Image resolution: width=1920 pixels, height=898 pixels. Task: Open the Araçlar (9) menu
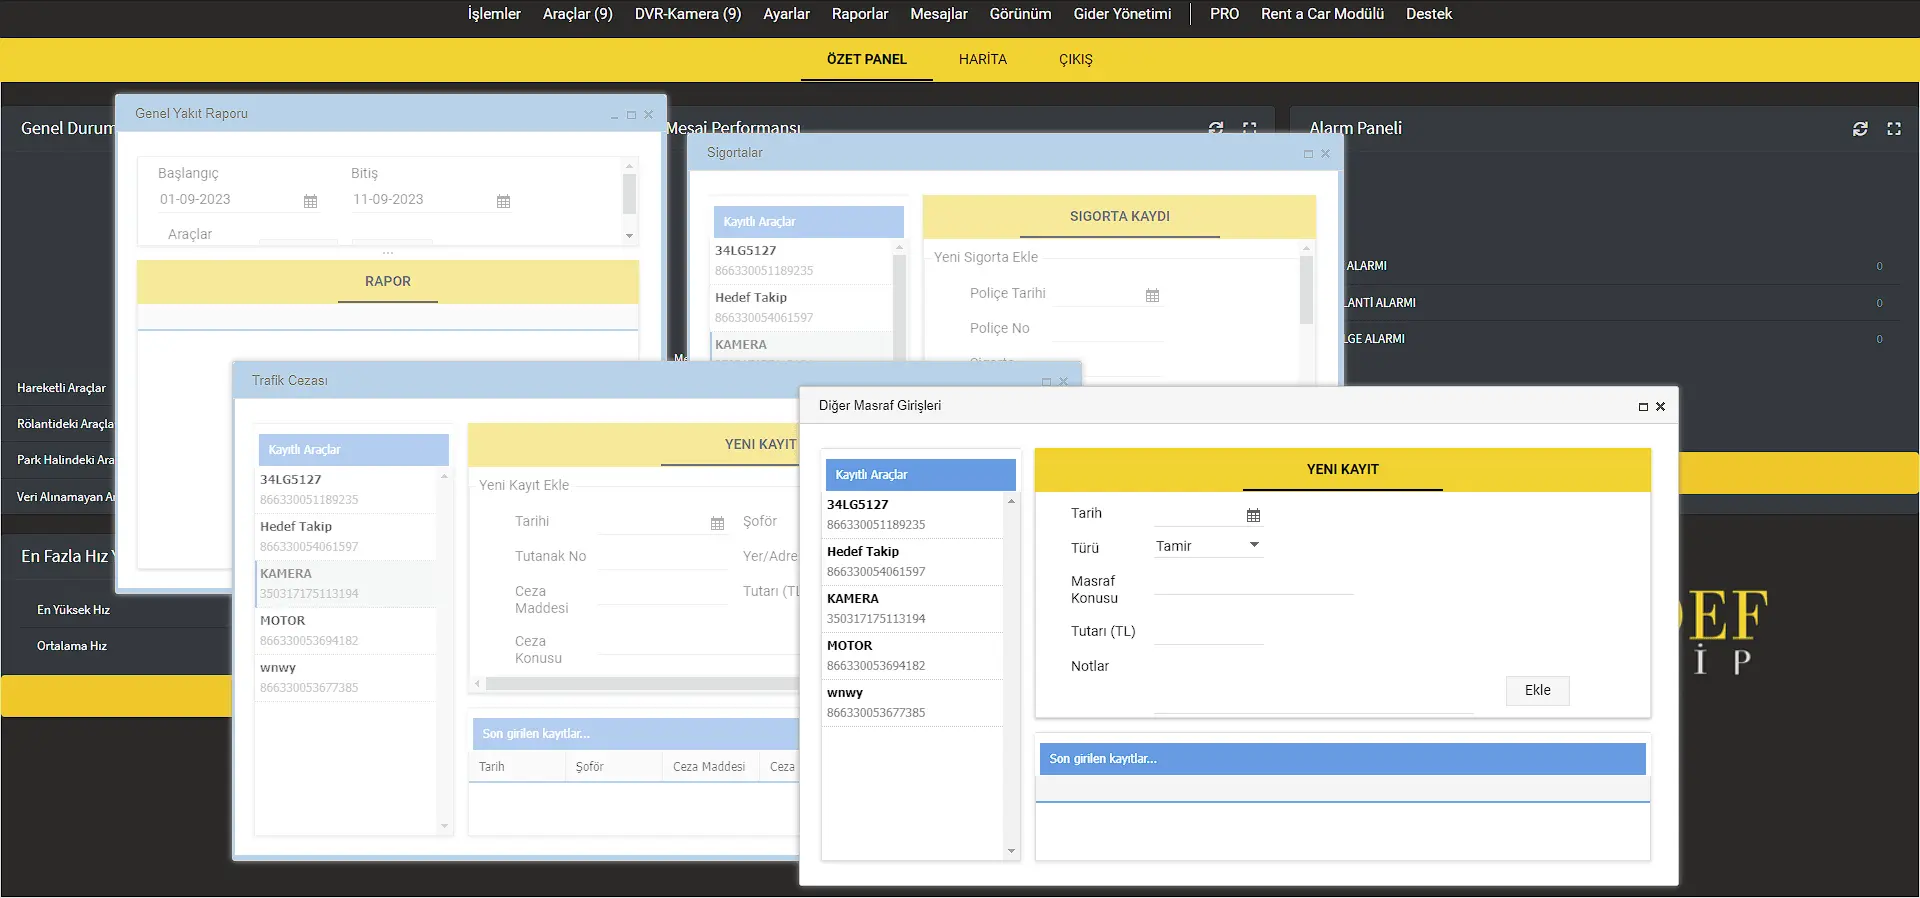(577, 14)
